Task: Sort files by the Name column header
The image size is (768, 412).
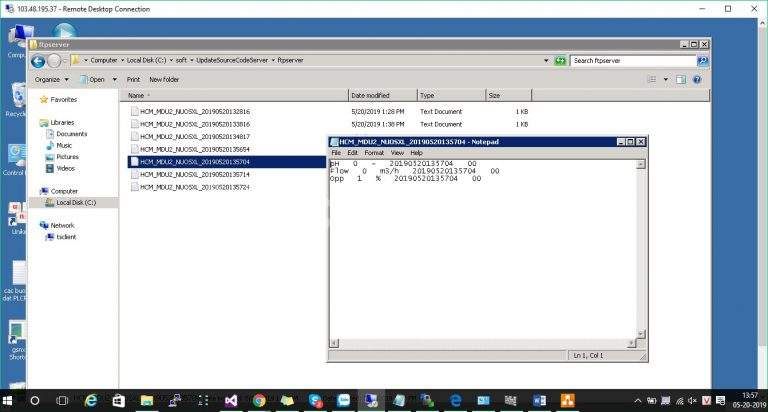Action: (x=235, y=96)
